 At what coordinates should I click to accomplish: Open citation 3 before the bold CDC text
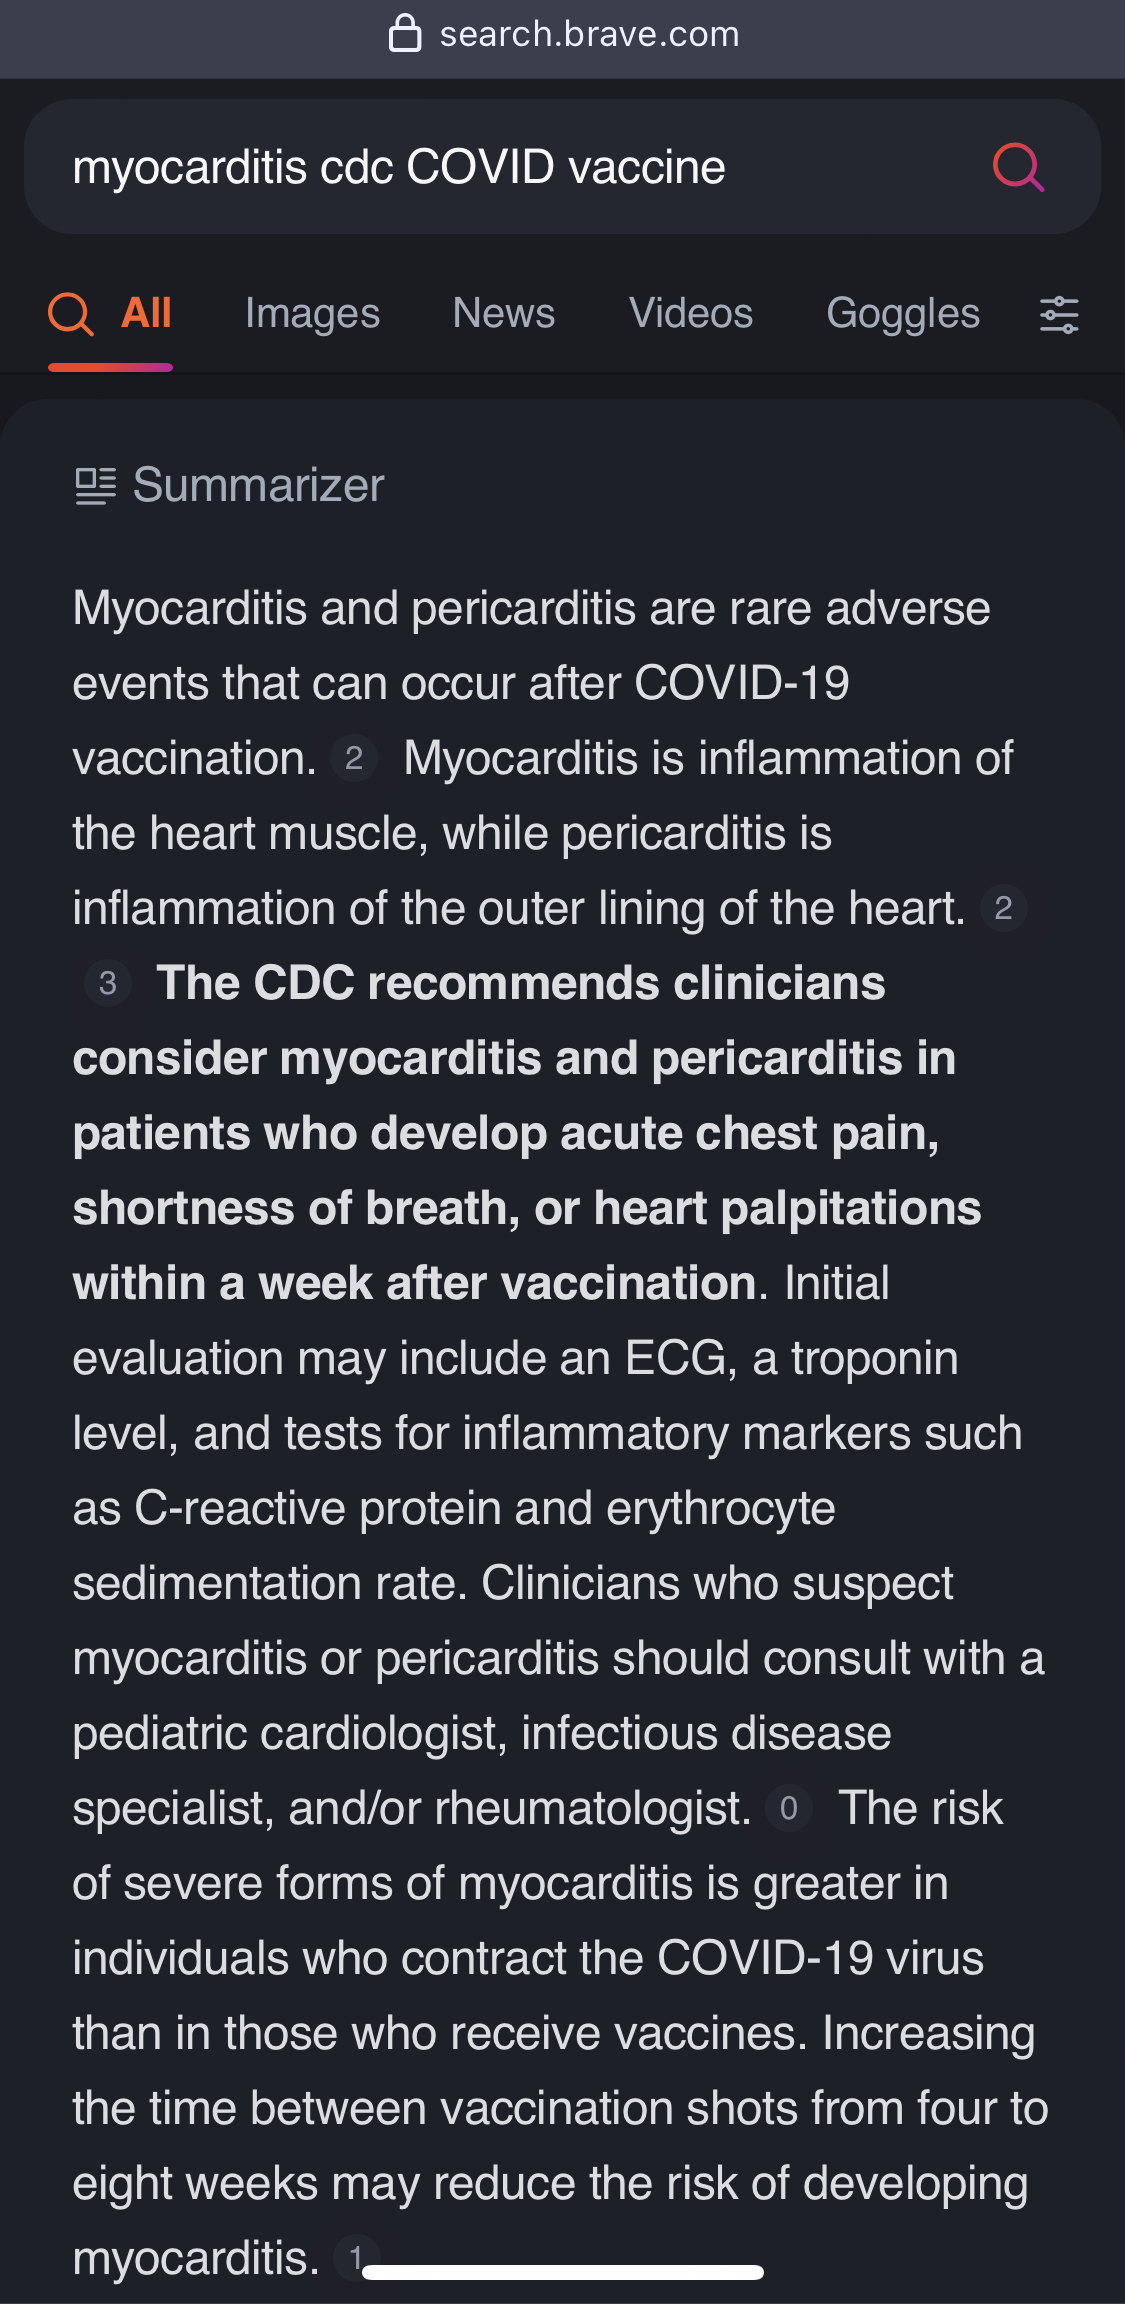tap(108, 983)
